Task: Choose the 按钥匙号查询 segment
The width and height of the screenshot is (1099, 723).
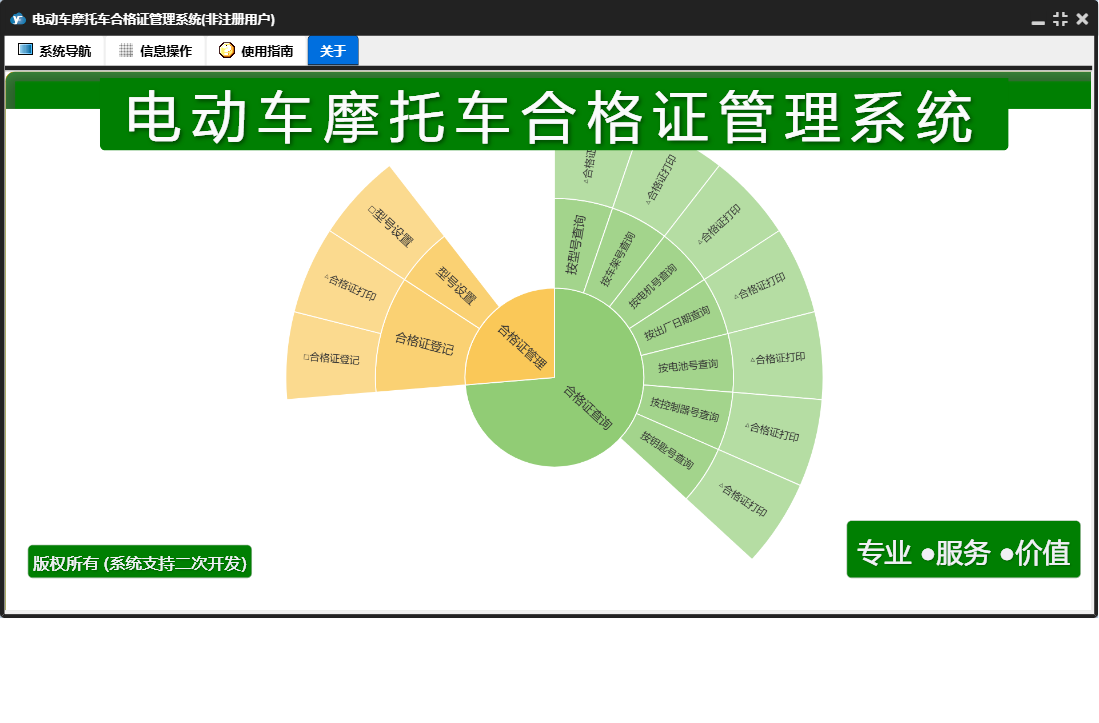Action: 667,450
